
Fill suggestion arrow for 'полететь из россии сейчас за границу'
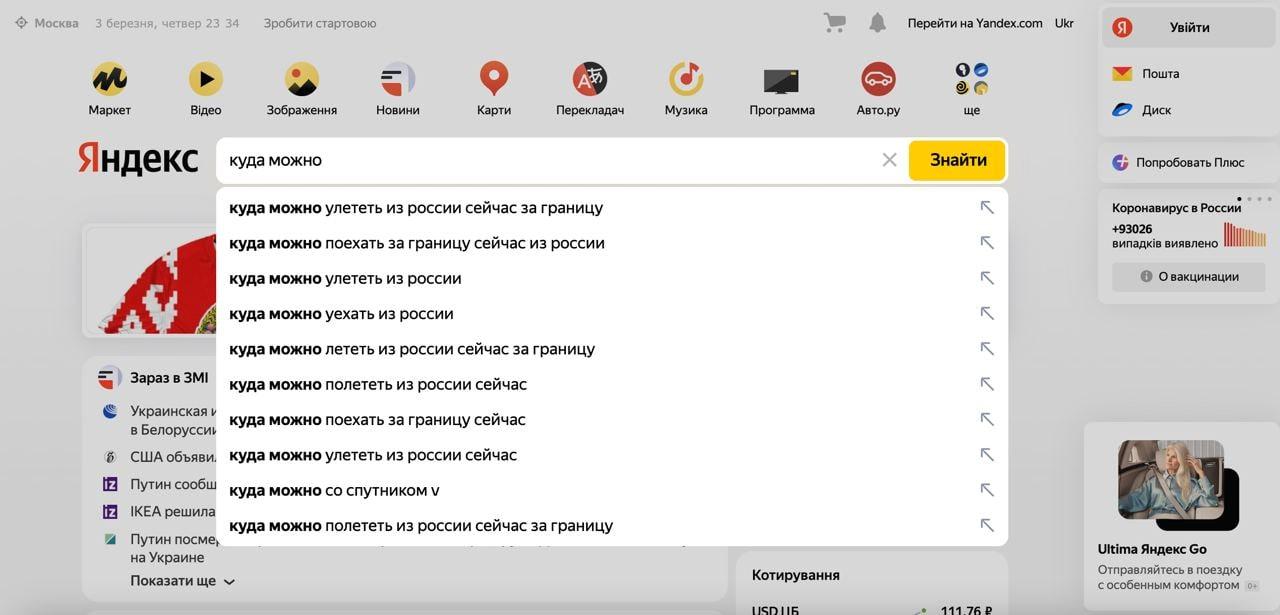[987, 526]
